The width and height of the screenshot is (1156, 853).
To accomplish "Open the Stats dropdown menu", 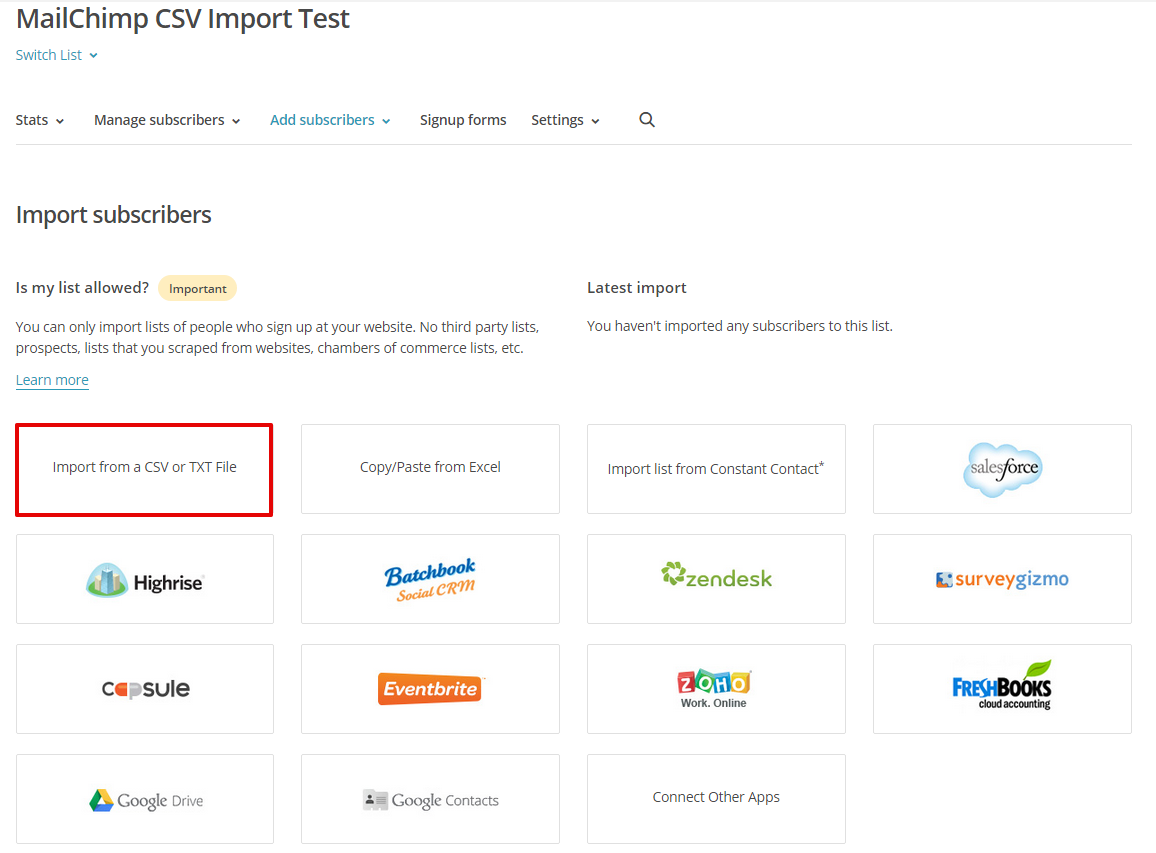I will pos(40,120).
